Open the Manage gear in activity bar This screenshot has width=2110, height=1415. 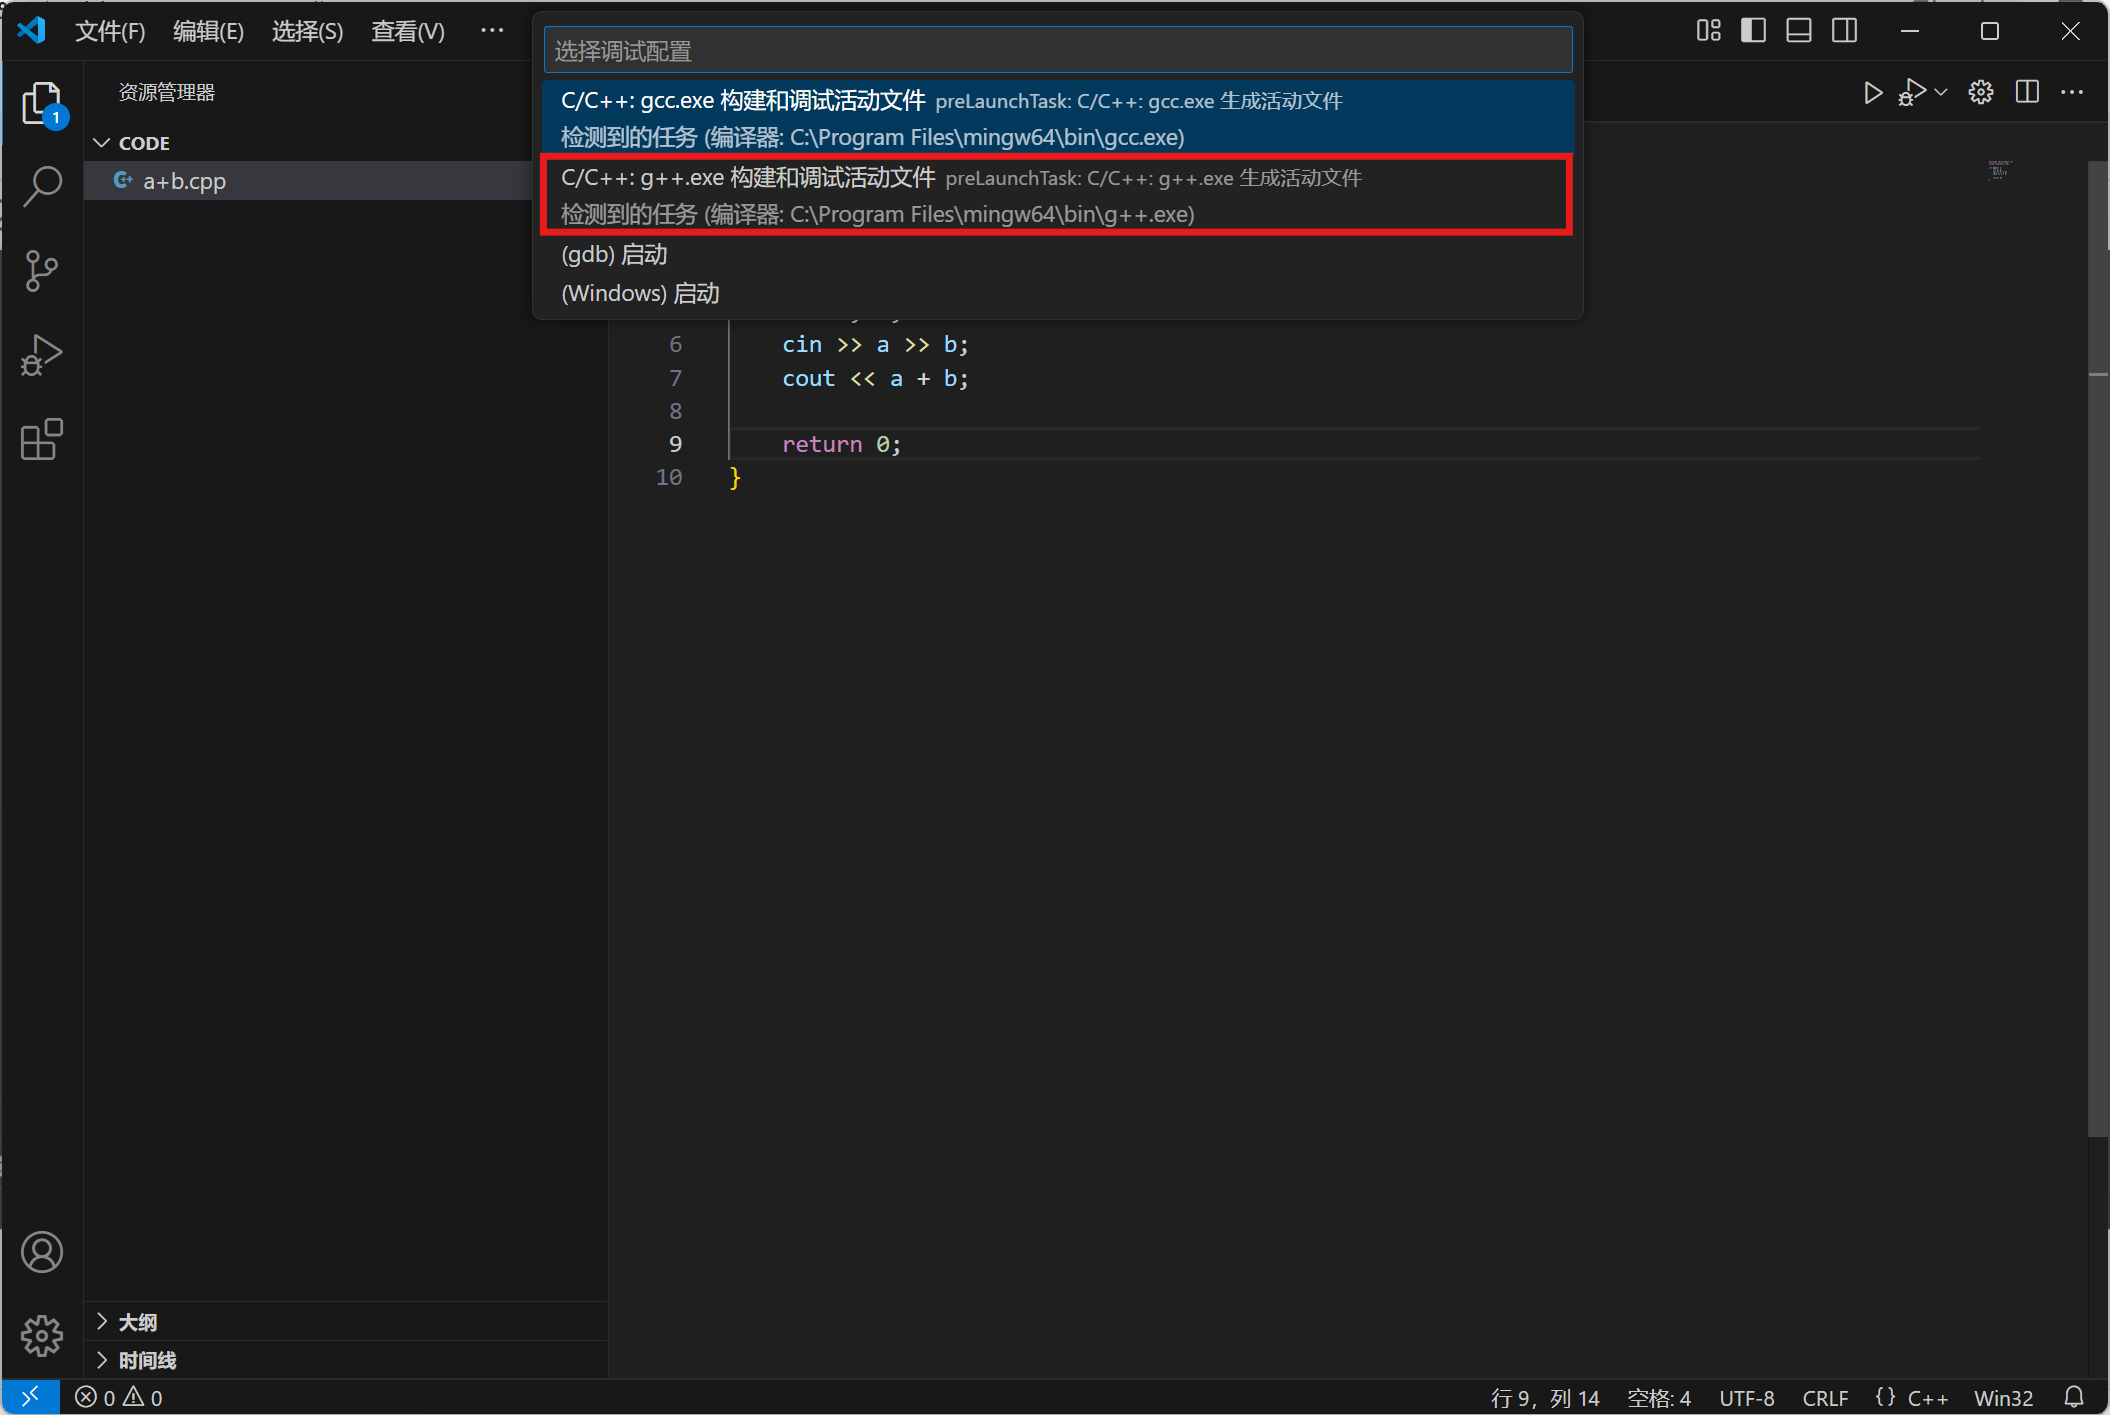coord(42,1335)
